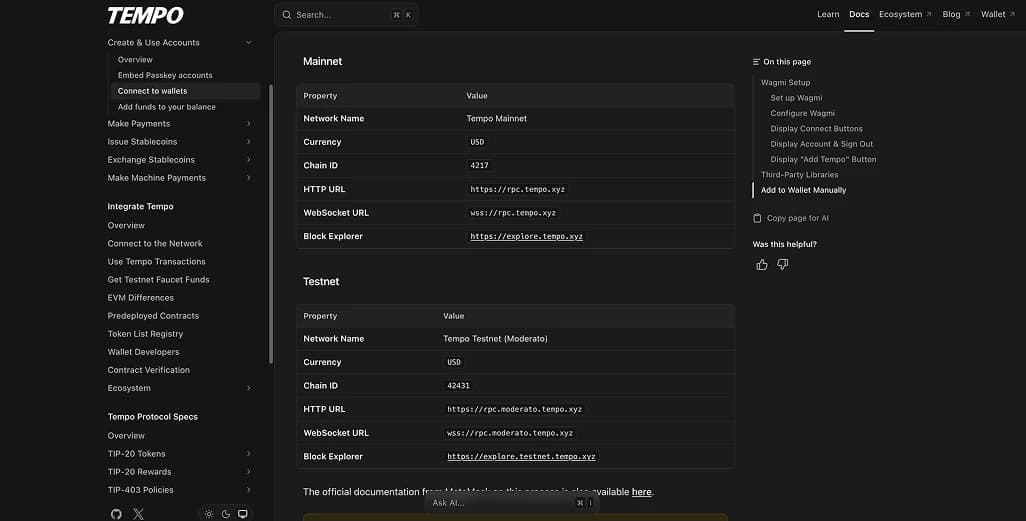Expand the TIP-20 Tokens section

coord(249,454)
